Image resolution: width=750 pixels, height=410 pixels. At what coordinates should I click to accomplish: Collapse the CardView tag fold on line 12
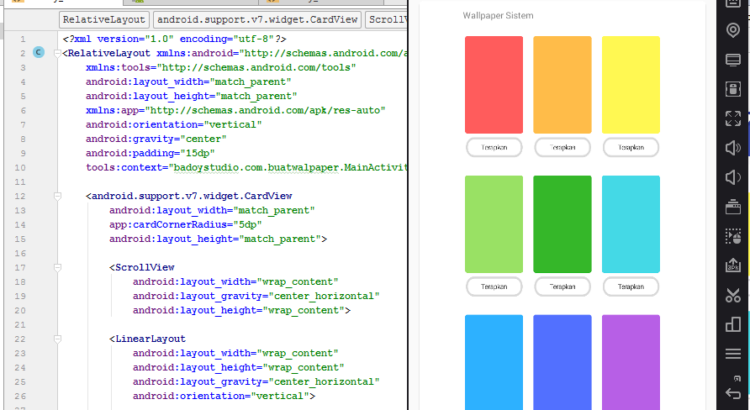[56, 197]
